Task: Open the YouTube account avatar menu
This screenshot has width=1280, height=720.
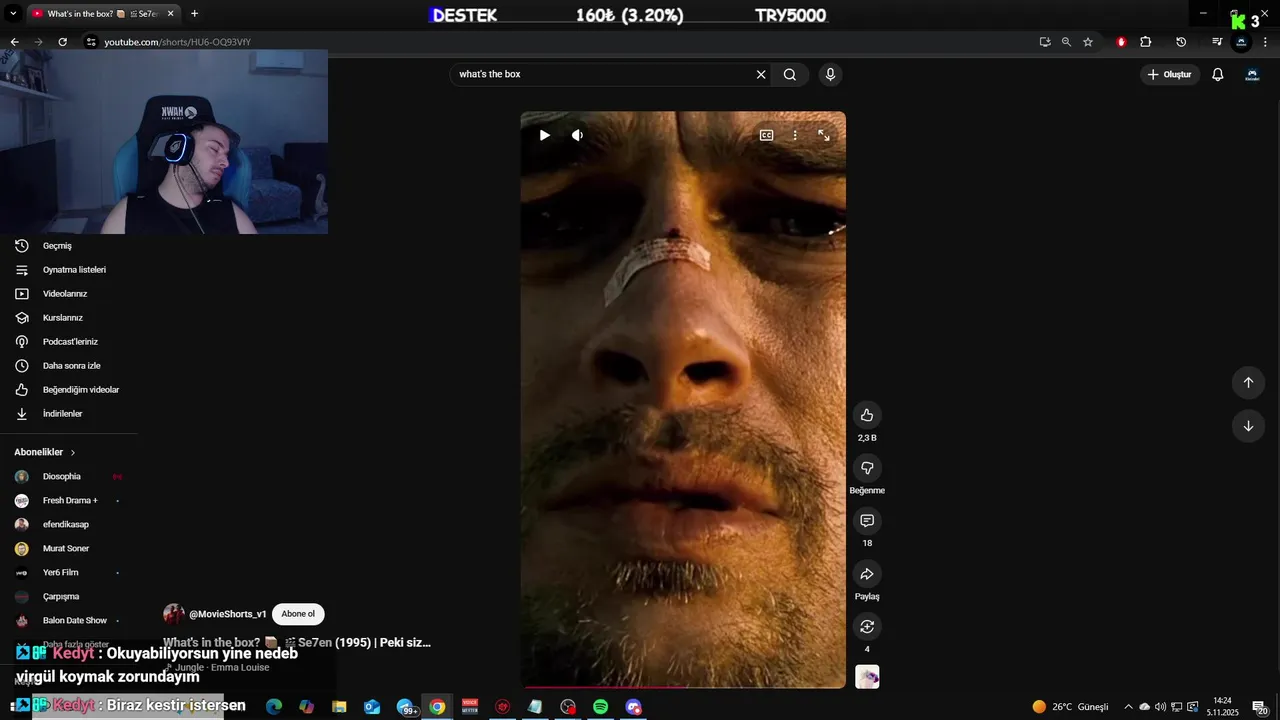Action: (x=1252, y=74)
